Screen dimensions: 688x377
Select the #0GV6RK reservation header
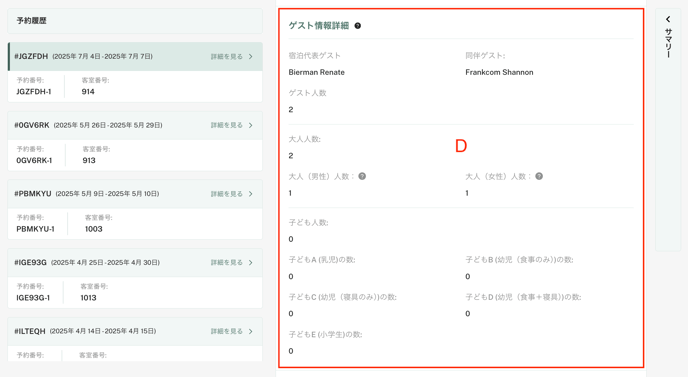pos(135,125)
